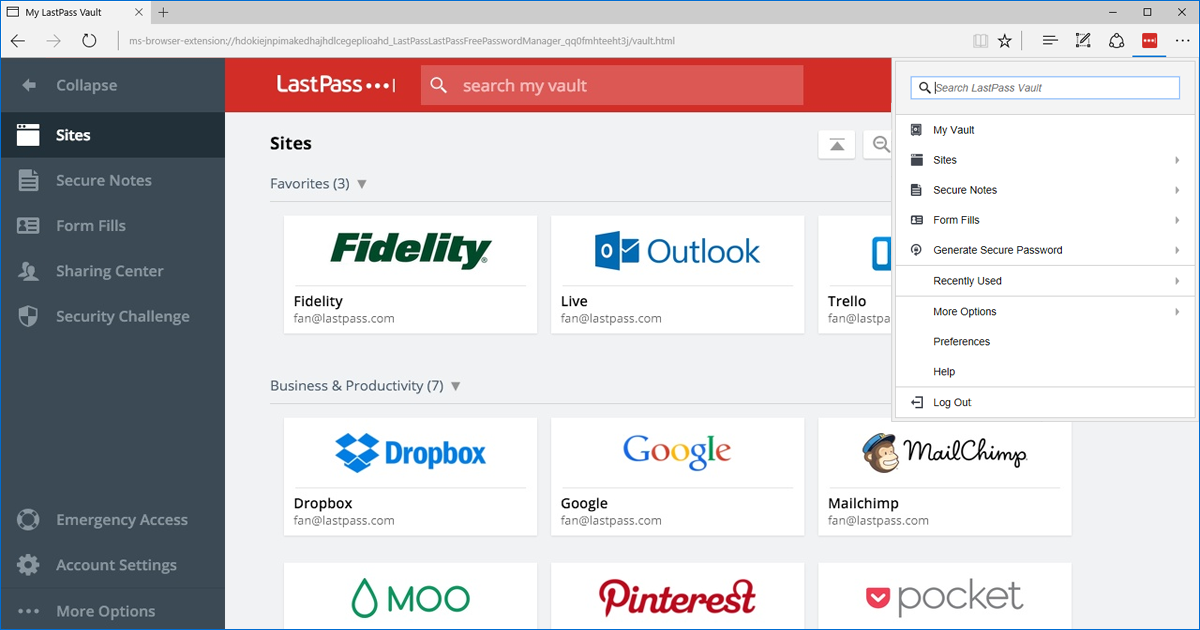
Task: Select Form Fills in the left sidebar
Action: (x=97, y=225)
